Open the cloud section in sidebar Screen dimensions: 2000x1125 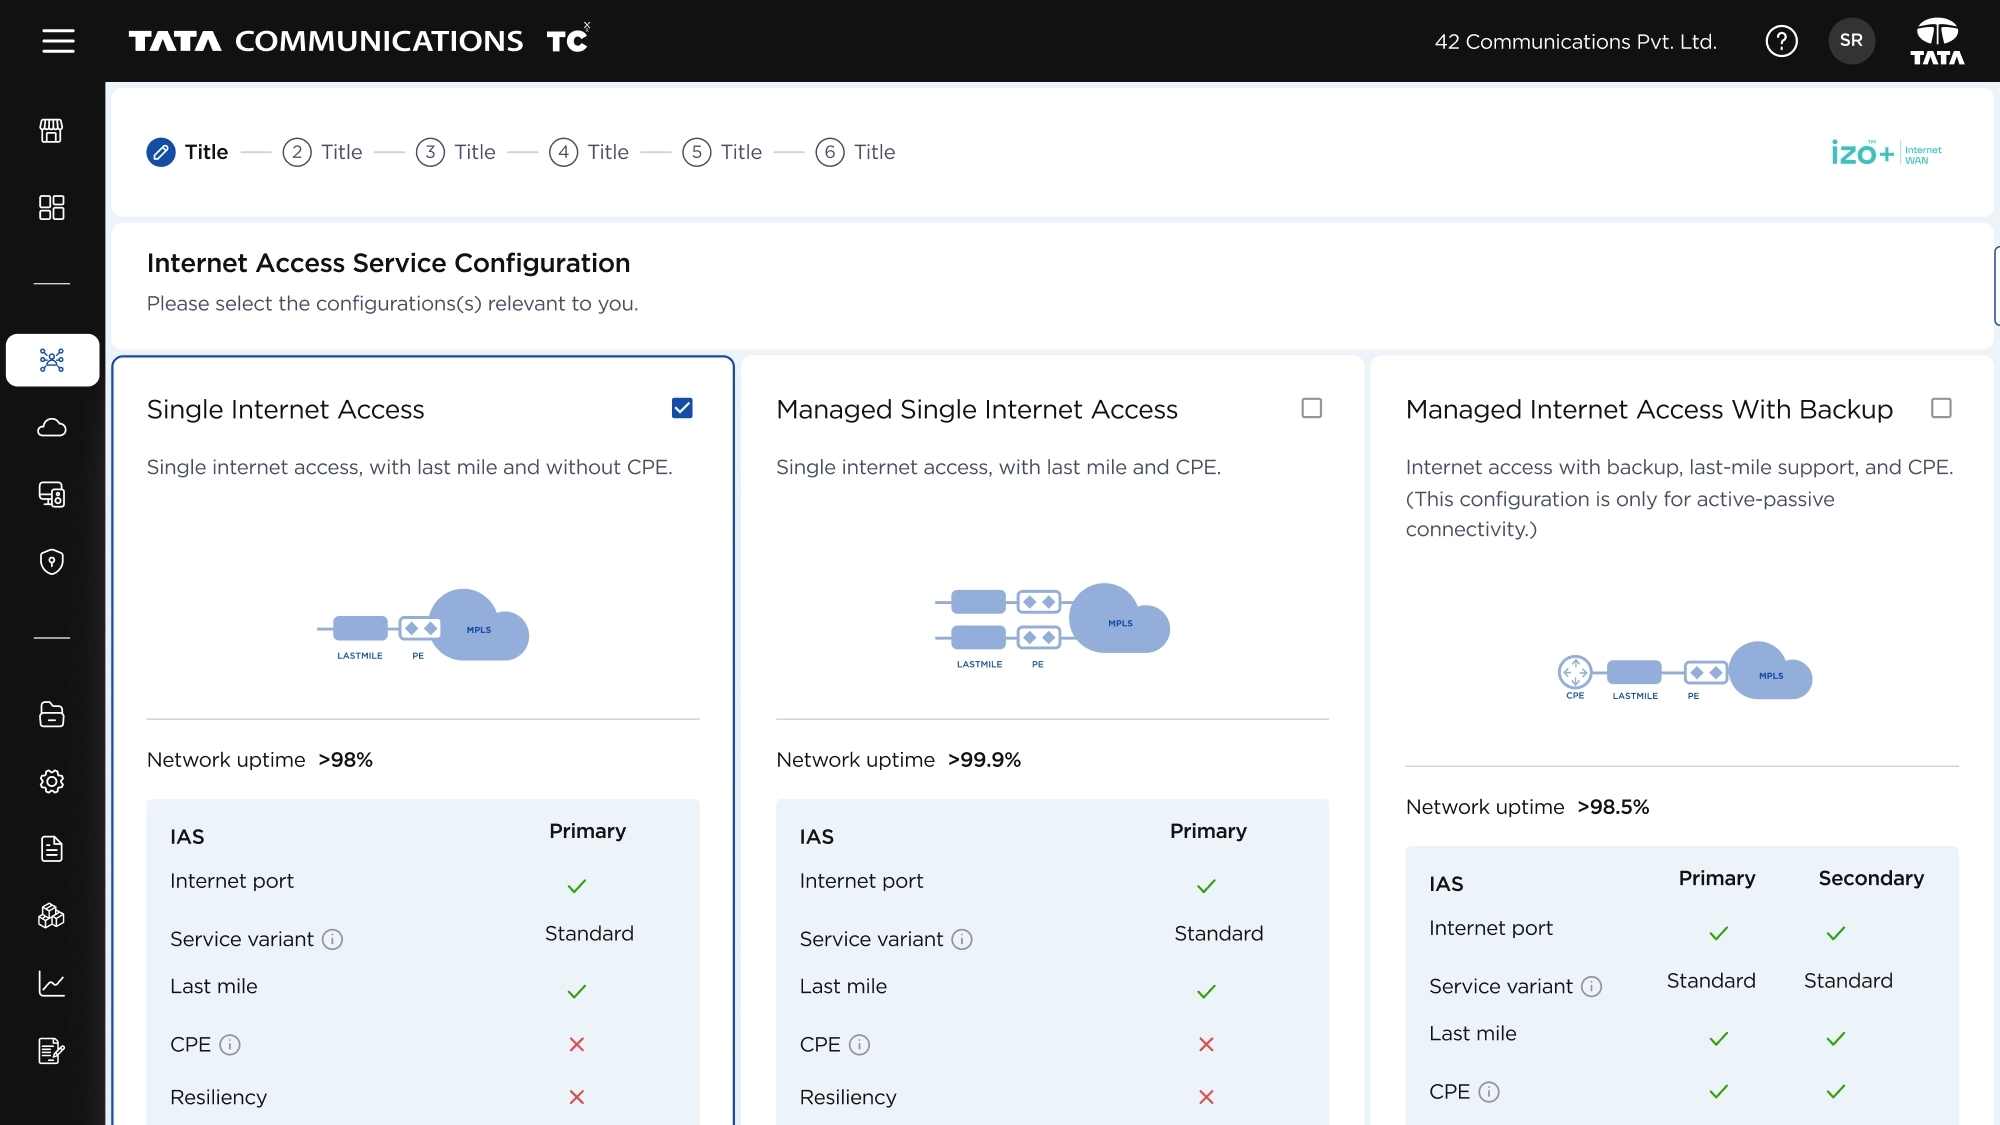pyautogui.click(x=52, y=428)
